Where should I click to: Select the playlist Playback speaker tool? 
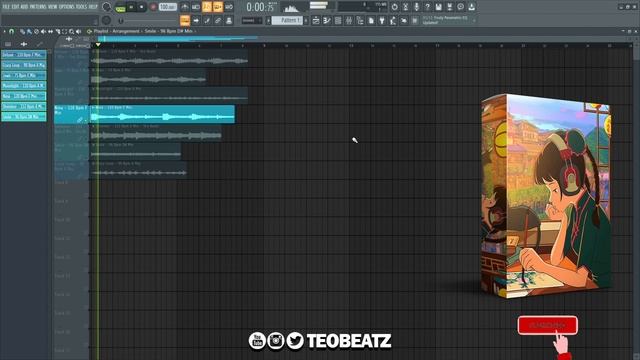click(x=78, y=31)
